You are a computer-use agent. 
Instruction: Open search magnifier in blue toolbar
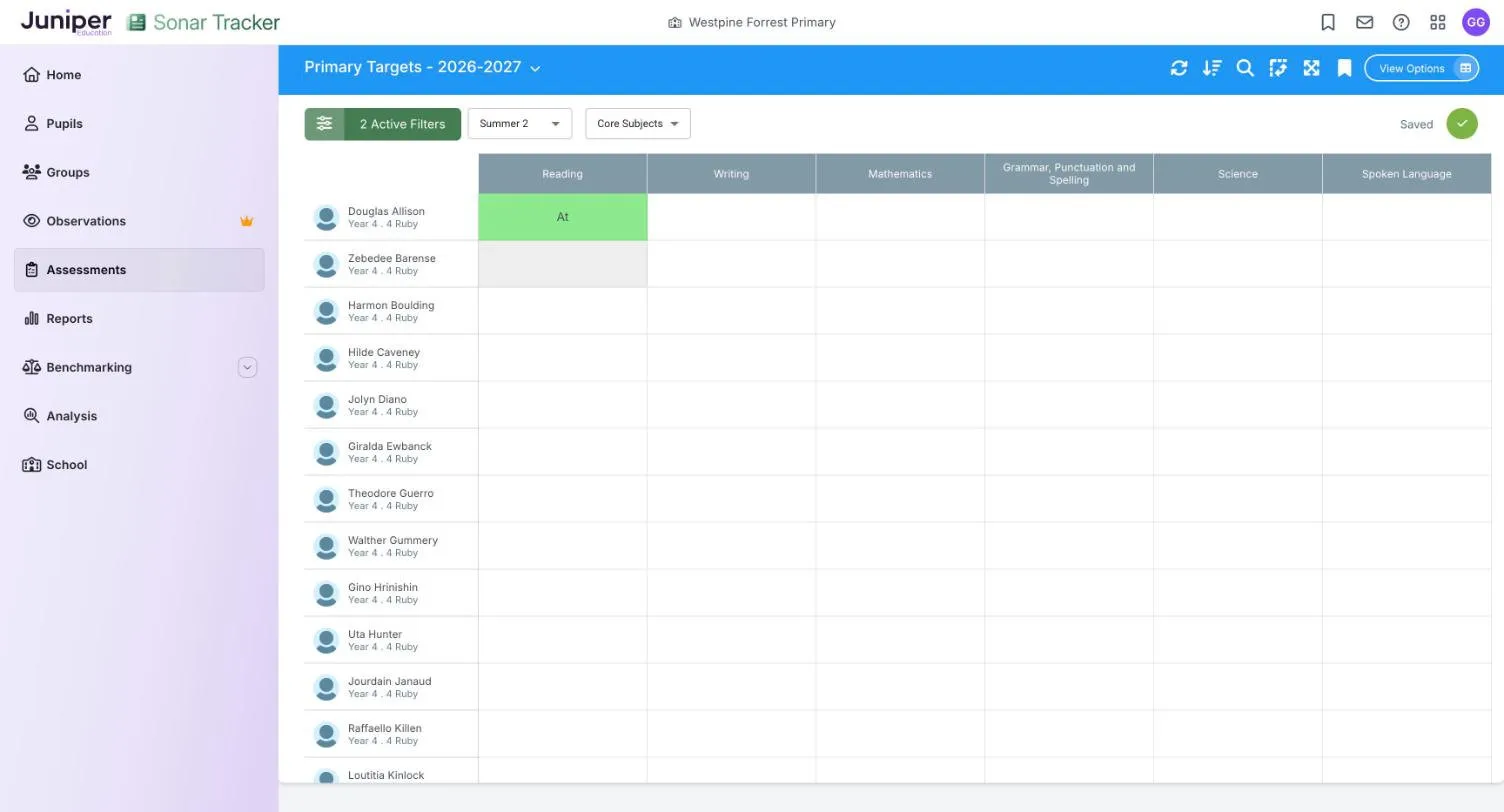click(1245, 68)
